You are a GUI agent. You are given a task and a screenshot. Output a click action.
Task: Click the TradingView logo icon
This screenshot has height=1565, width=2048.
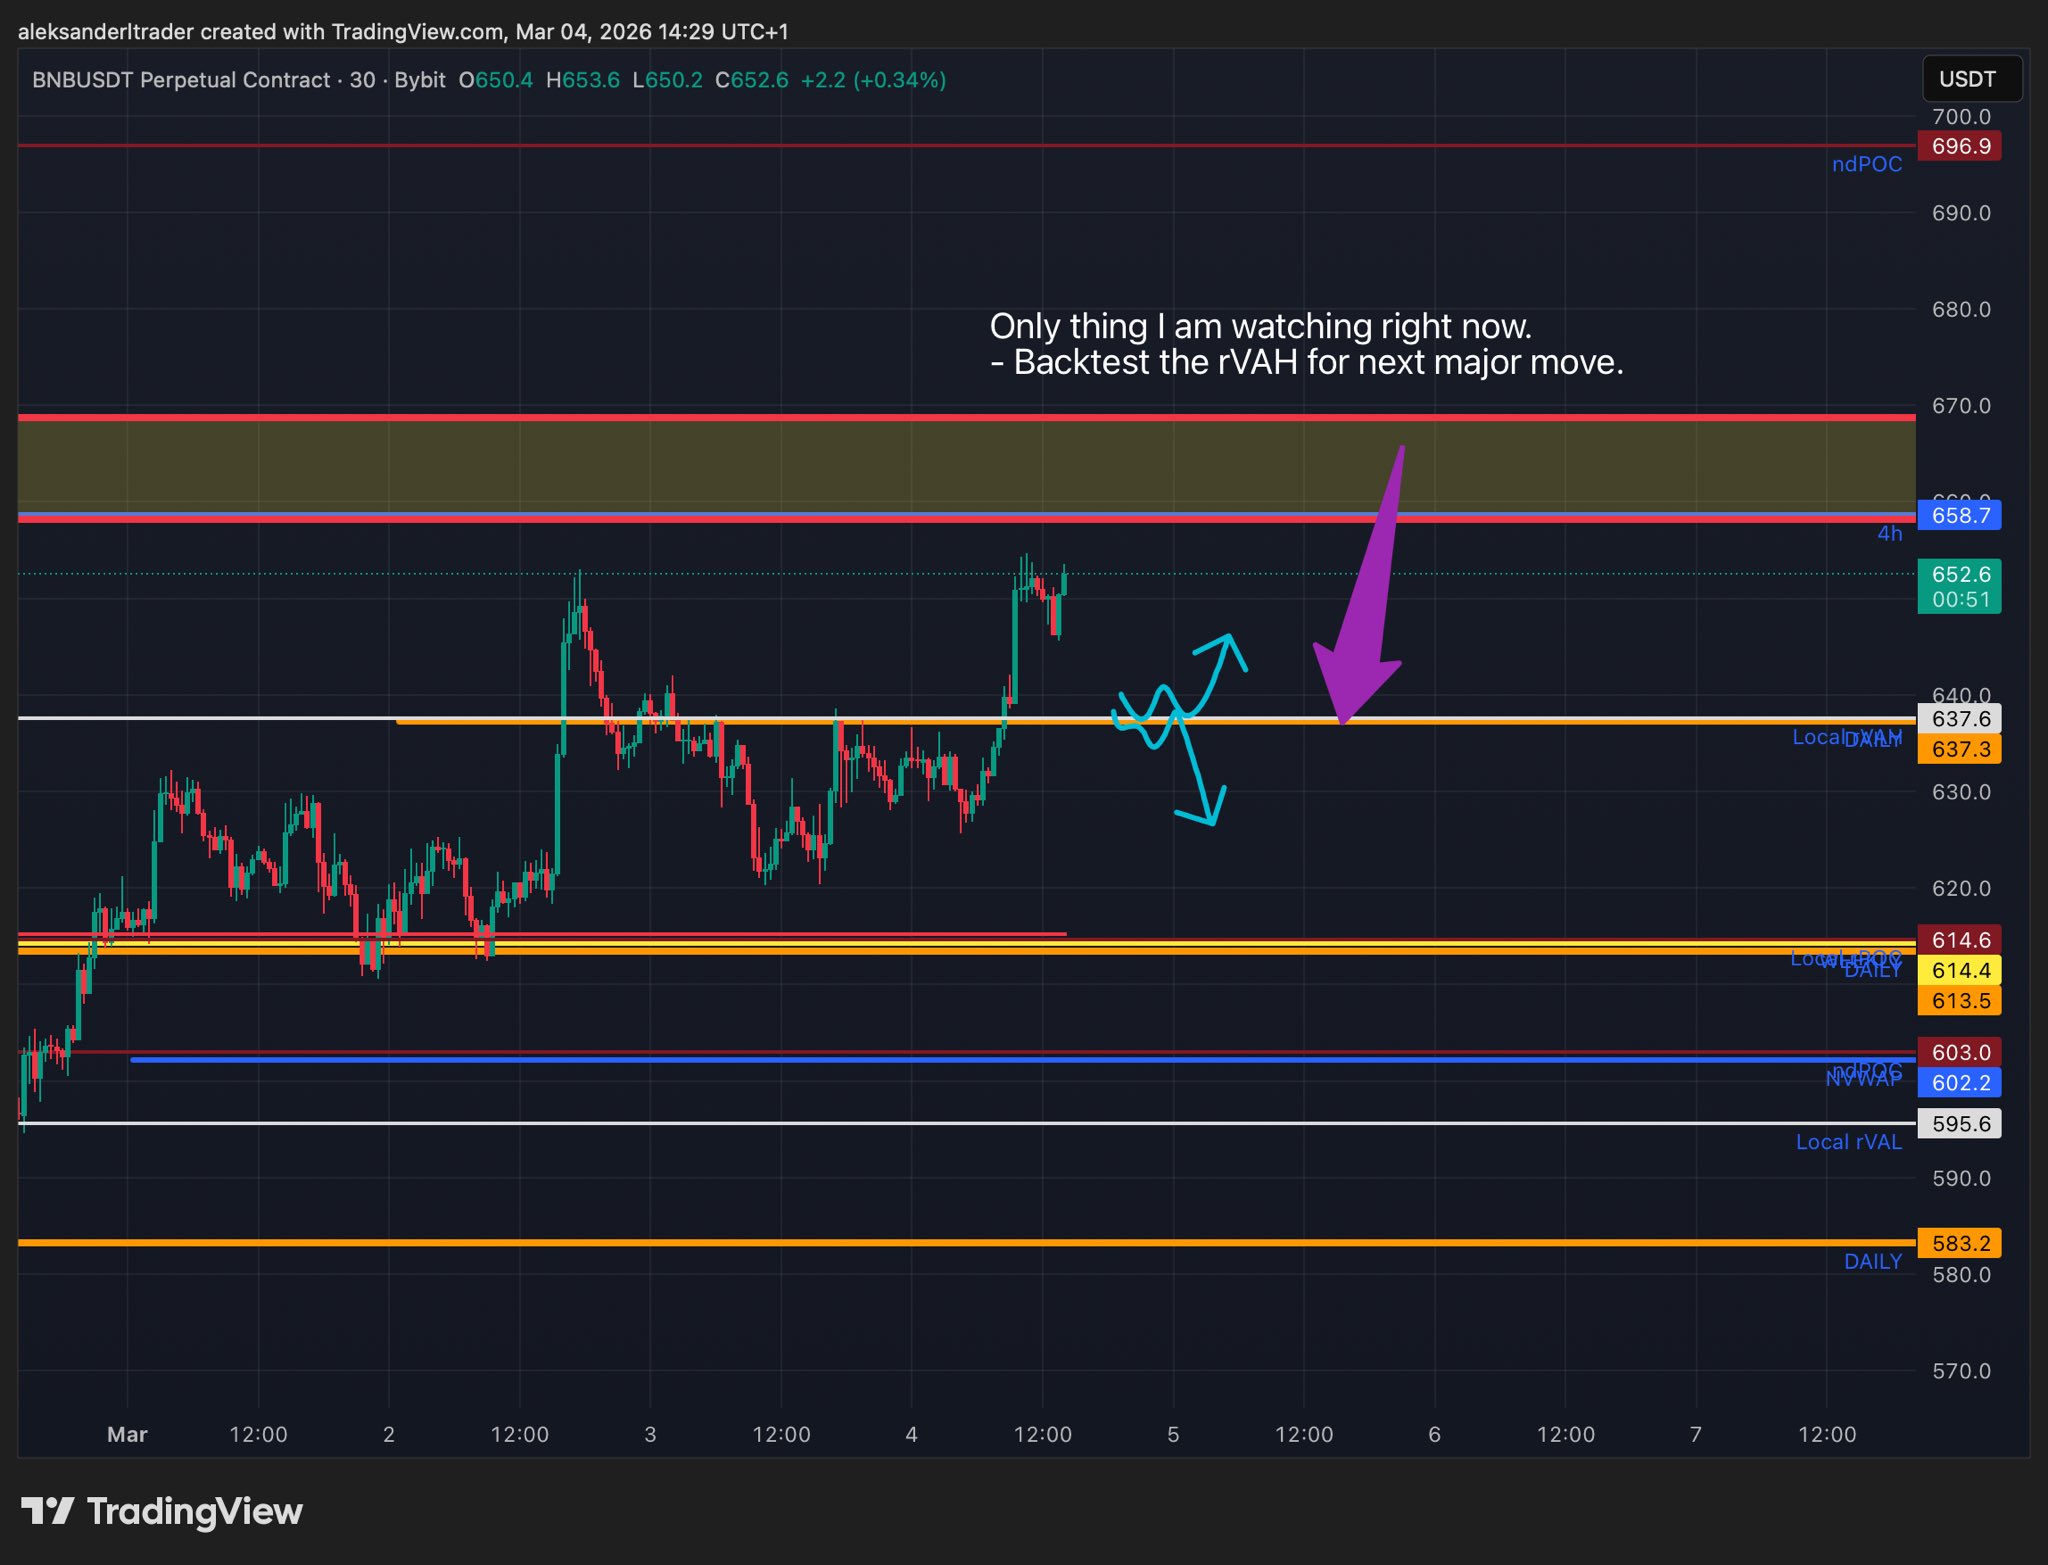pyautogui.click(x=47, y=1511)
